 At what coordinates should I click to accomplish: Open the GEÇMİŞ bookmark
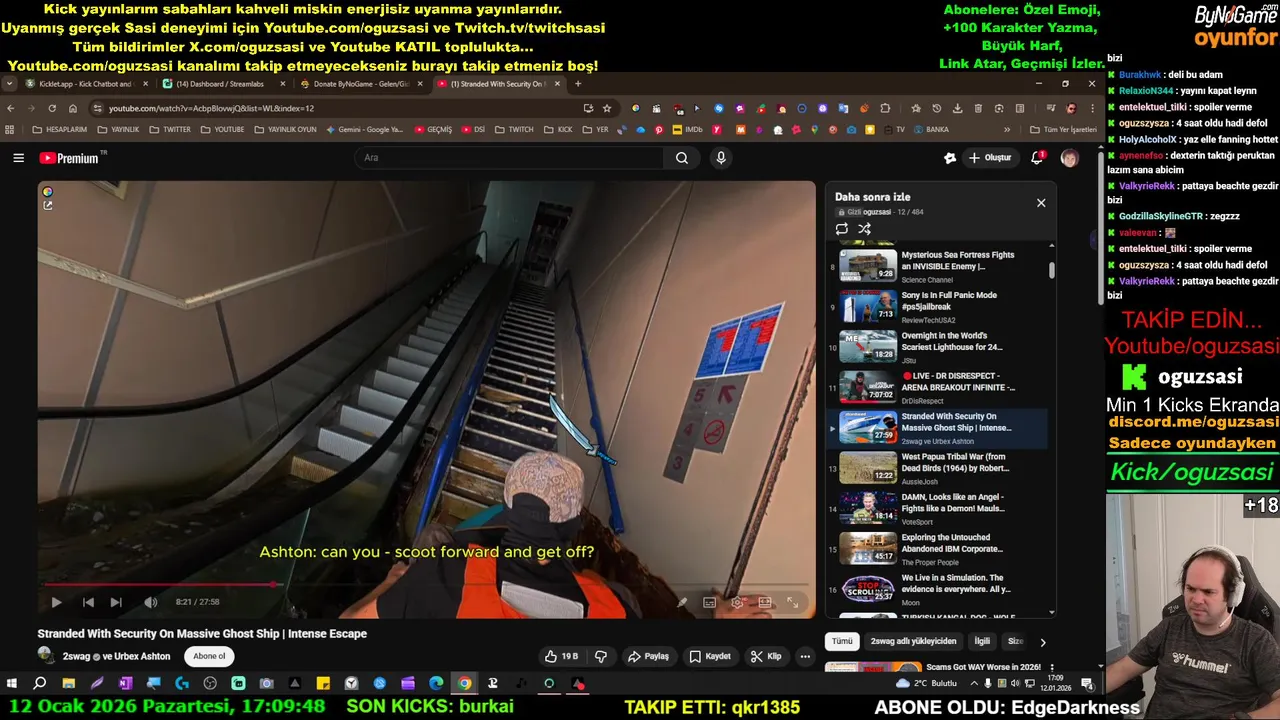(432, 129)
